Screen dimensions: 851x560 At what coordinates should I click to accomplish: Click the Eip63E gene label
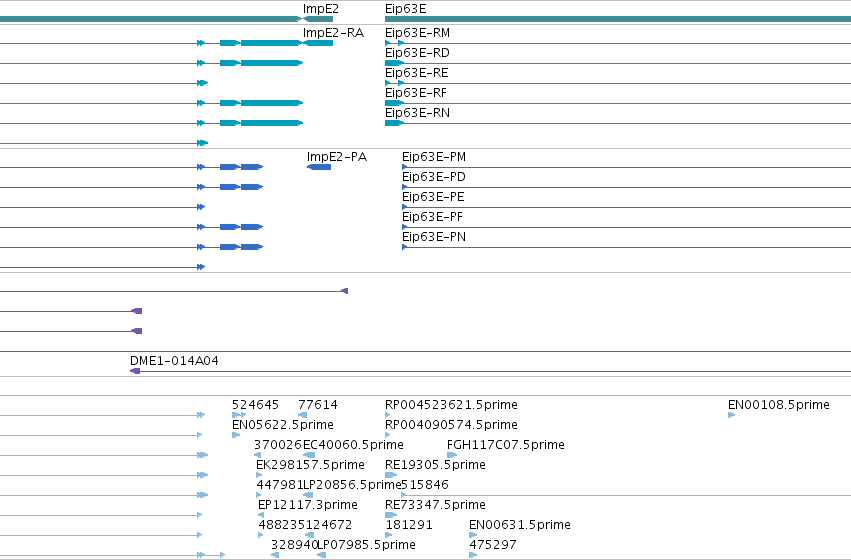[x=405, y=9]
